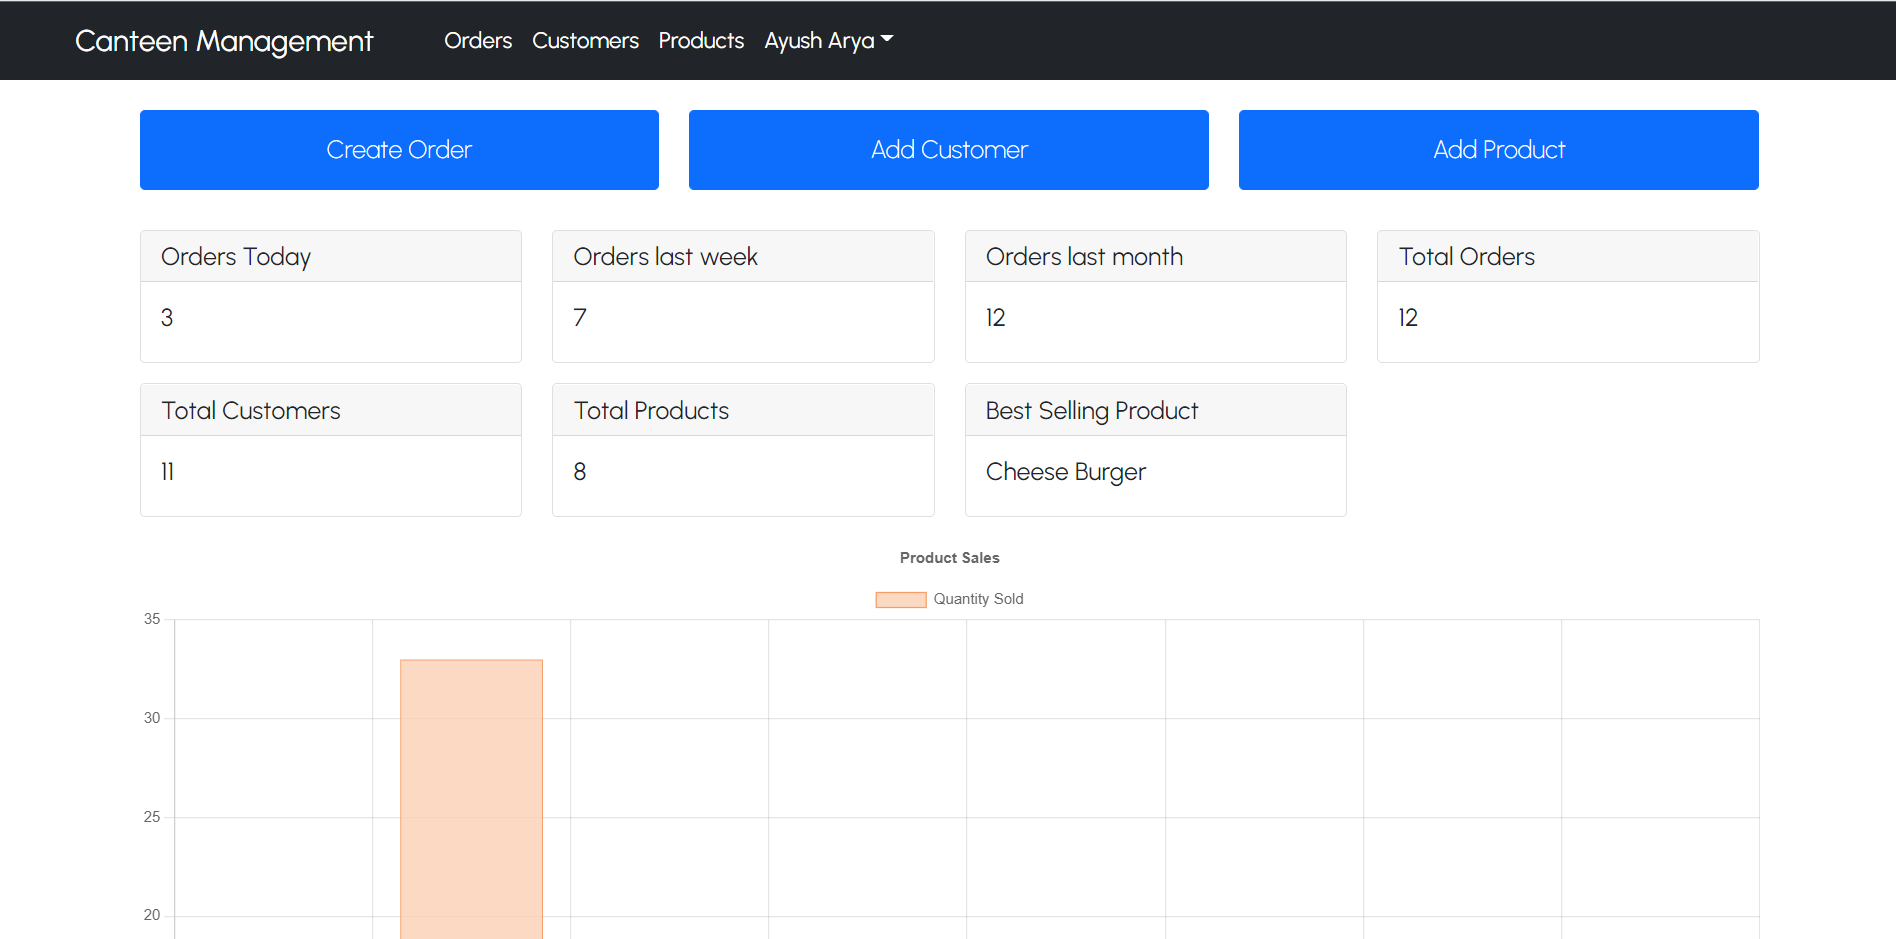
Task: Open the Orders page from navbar
Action: [x=478, y=41]
